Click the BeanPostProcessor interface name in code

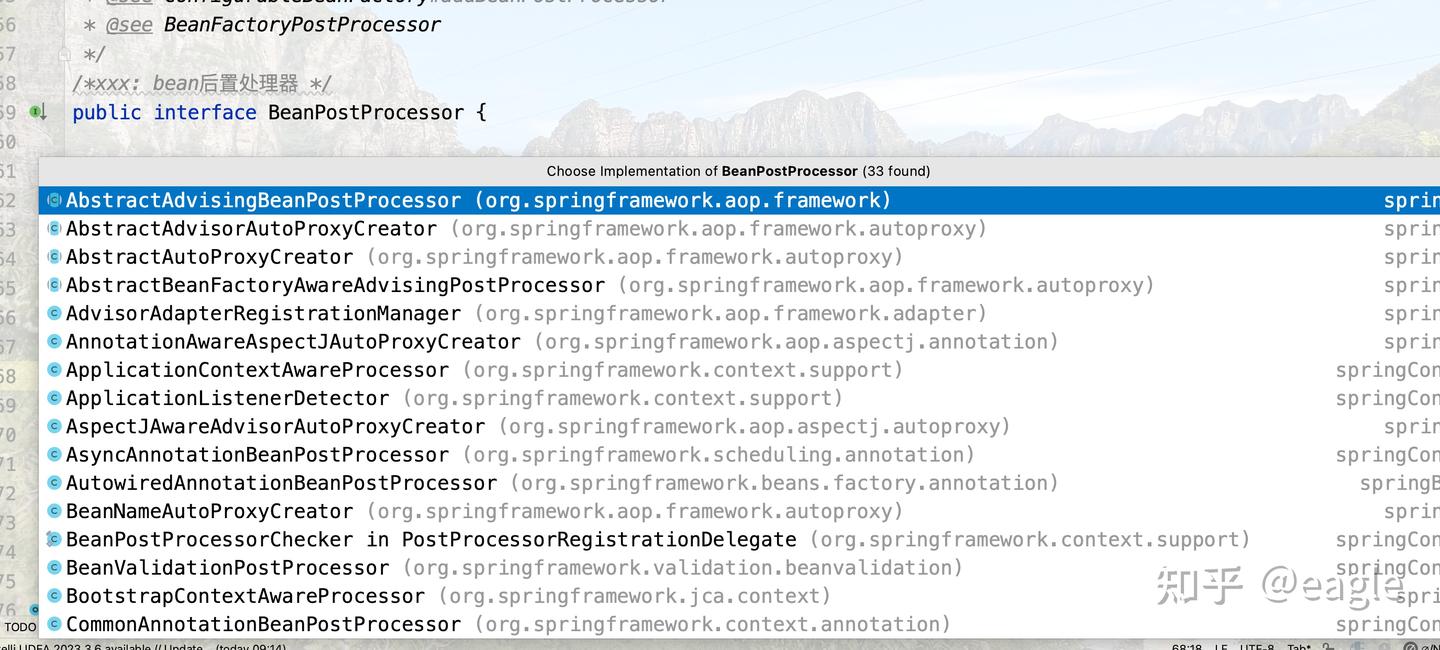[366, 112]
